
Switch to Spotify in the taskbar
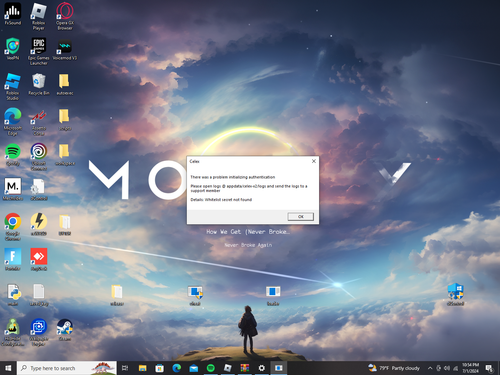click(x=211, y=368)
